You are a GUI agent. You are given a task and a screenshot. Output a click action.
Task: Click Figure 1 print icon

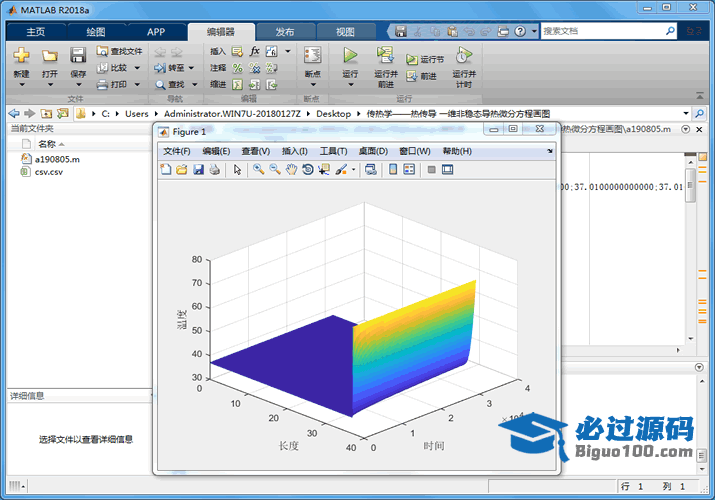214,170
